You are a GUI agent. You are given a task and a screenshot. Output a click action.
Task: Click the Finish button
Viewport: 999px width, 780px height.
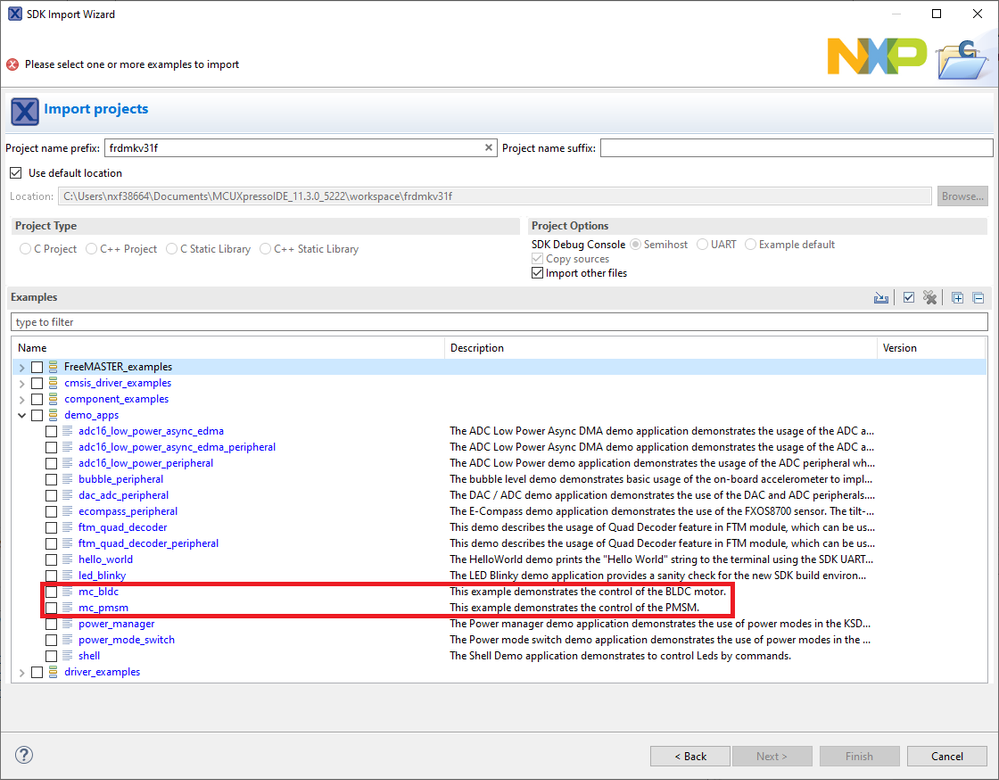(x=859, y=756)
